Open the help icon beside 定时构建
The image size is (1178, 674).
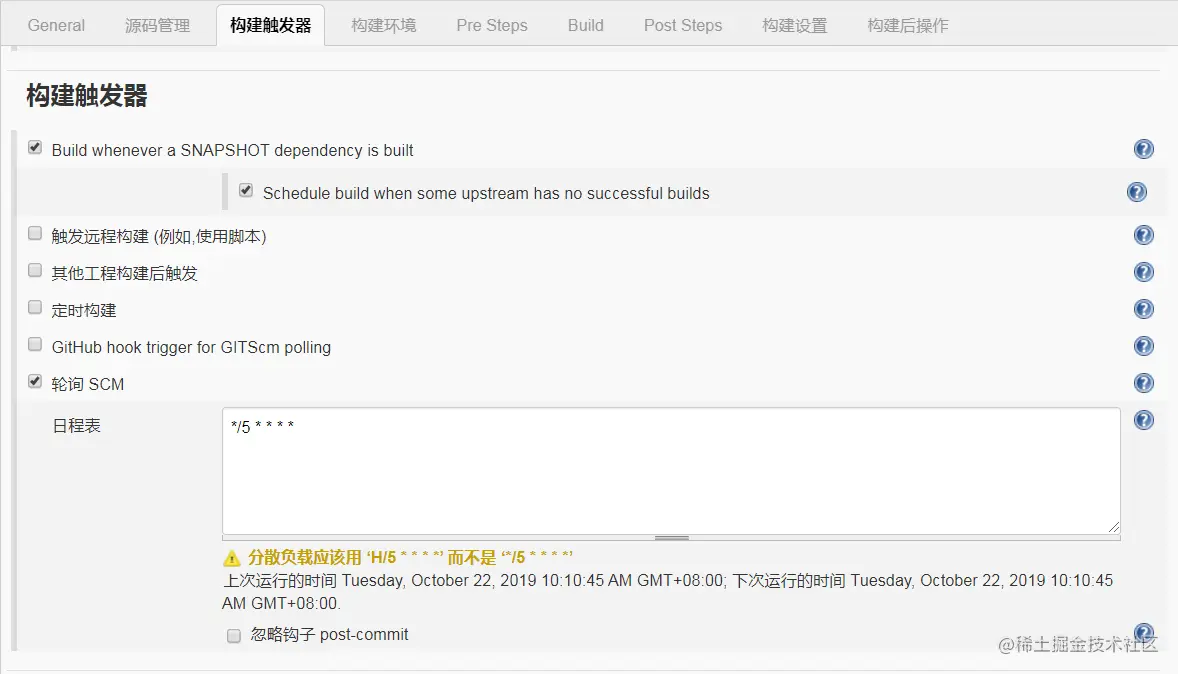(x=1143, y=309)
